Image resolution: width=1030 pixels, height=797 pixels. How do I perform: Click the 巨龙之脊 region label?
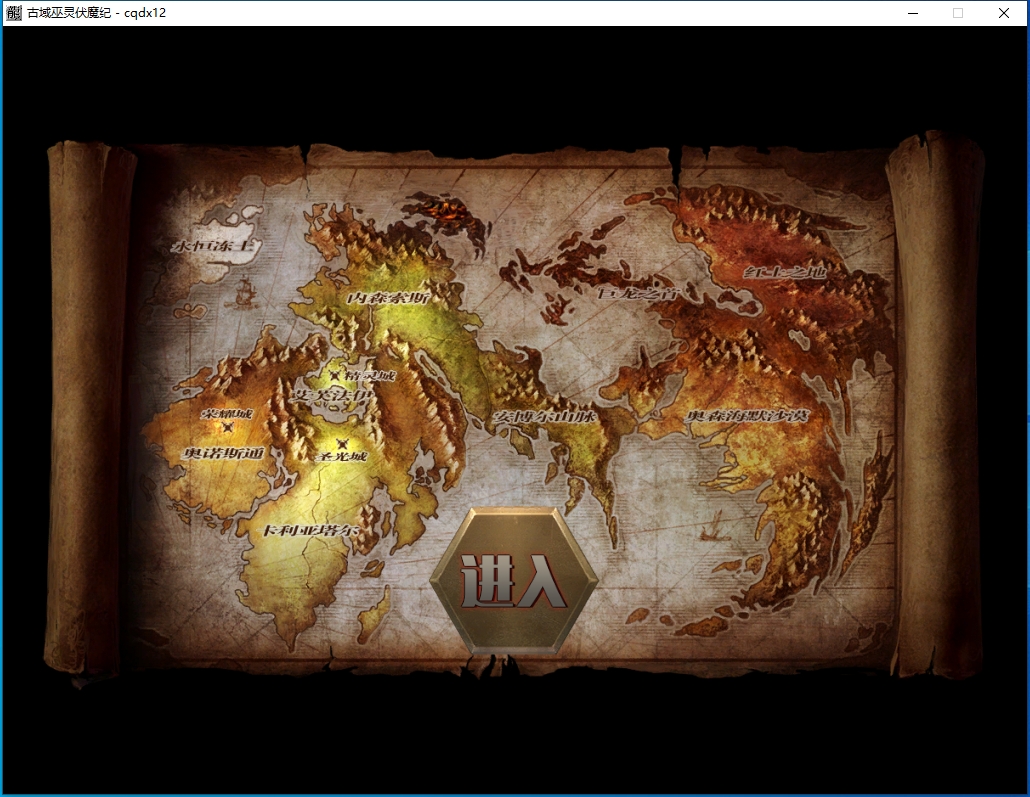pos(637,293)
